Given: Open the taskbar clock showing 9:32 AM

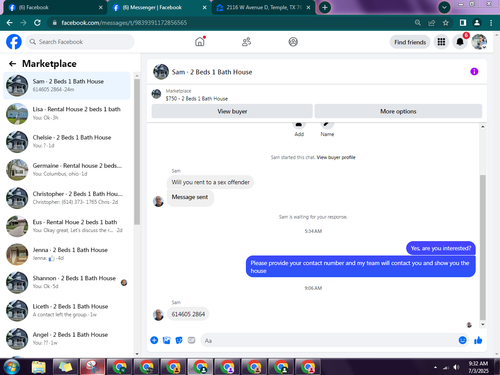Looking at the screenshot, I should [x=478, y=367].
